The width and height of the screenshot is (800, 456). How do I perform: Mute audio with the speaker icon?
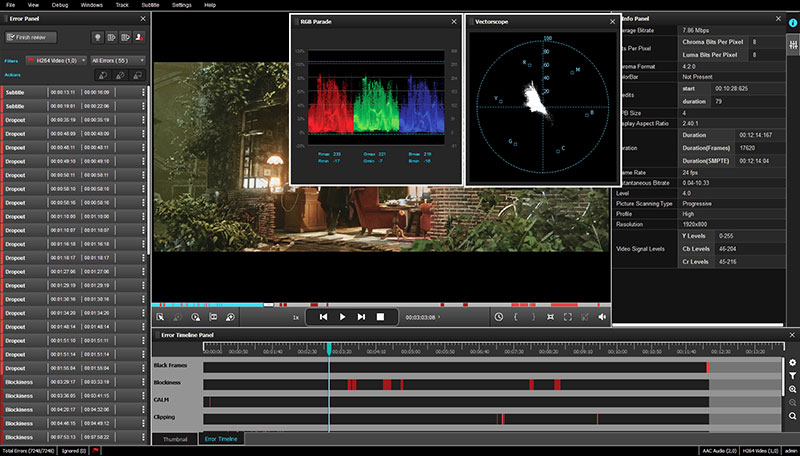602,317
